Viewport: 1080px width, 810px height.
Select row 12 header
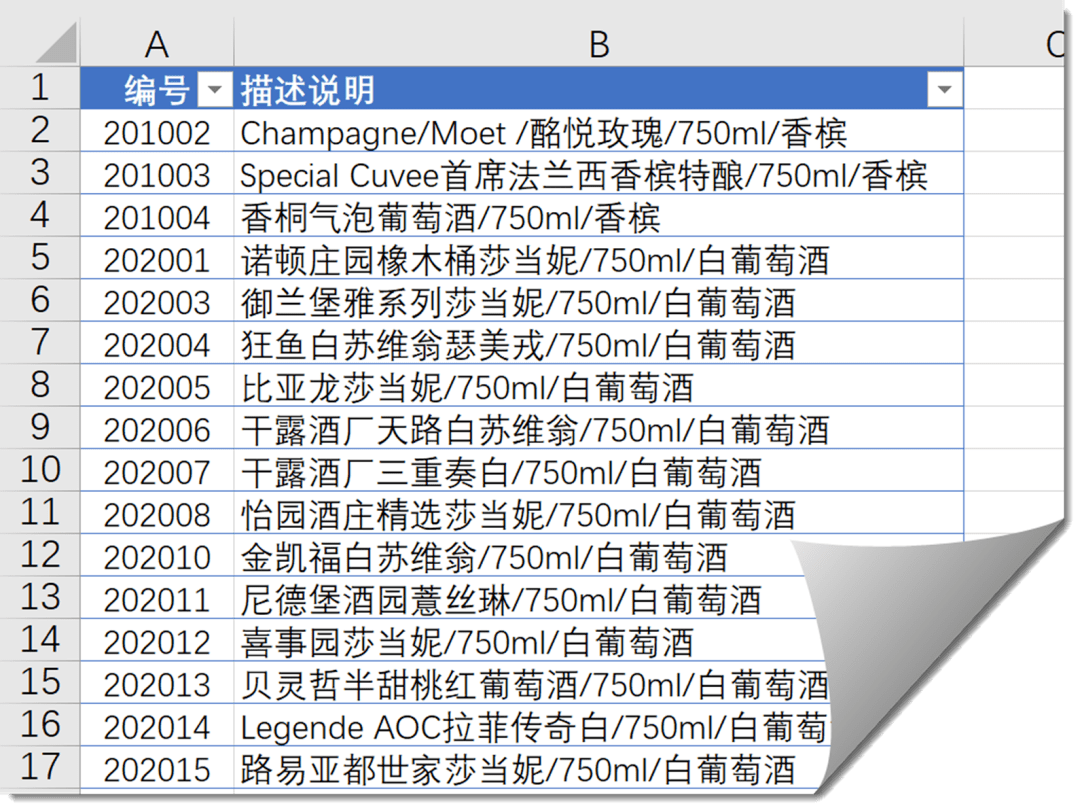[x=40, y=555]
